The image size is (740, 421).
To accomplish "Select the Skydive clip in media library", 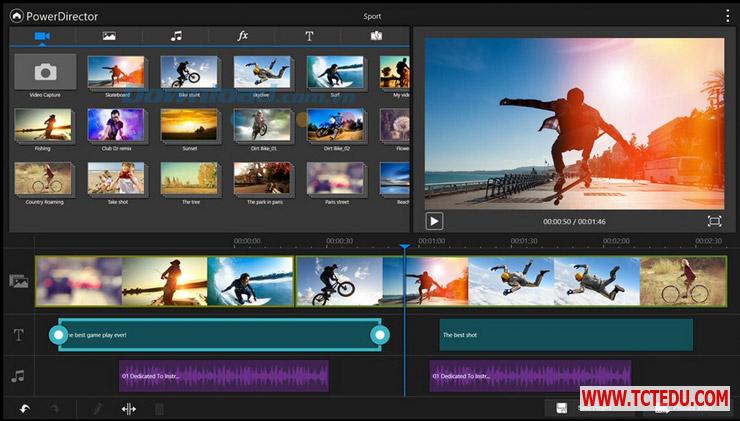I will (x=262, y=72).
